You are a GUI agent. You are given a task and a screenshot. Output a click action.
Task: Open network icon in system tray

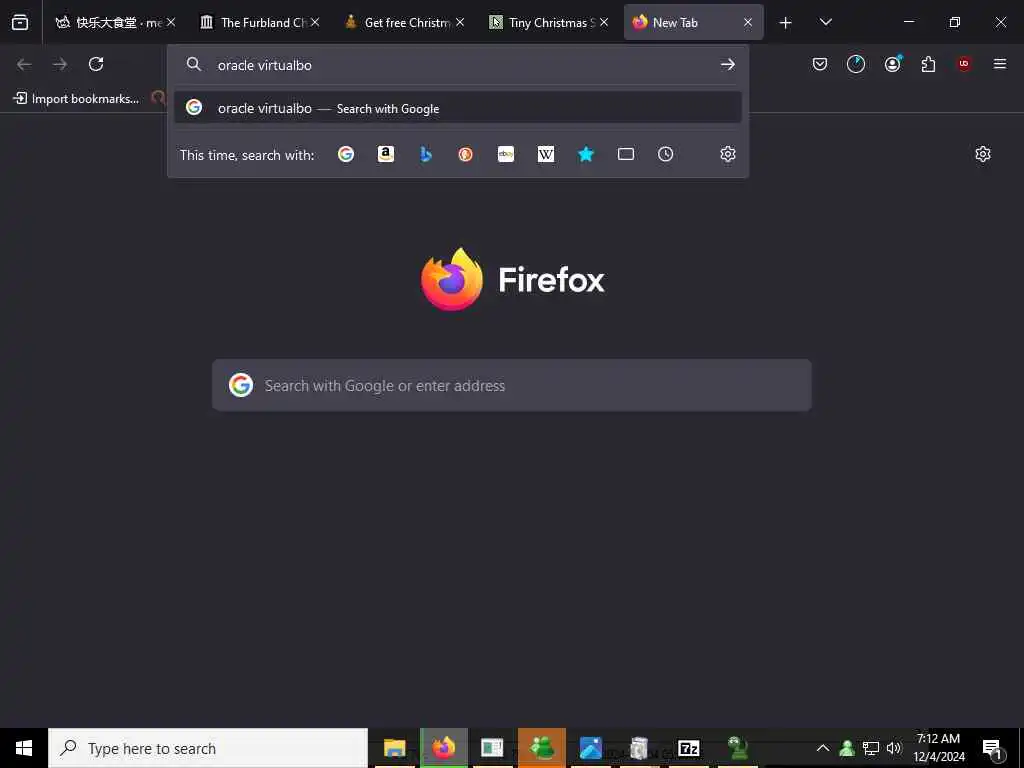click(871, 748)
